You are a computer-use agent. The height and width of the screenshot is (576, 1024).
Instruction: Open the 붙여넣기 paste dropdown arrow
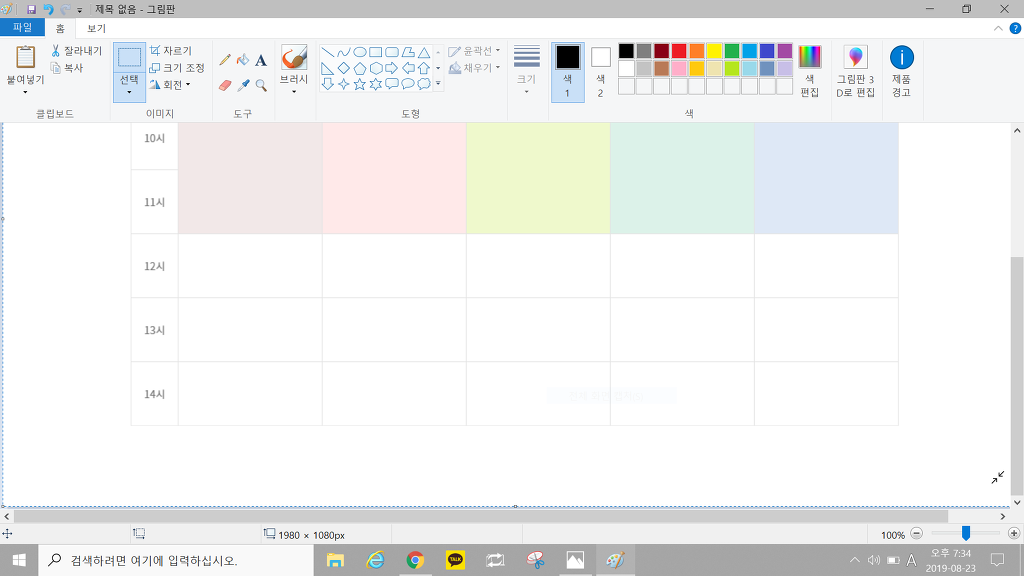[x=25, y=91]
